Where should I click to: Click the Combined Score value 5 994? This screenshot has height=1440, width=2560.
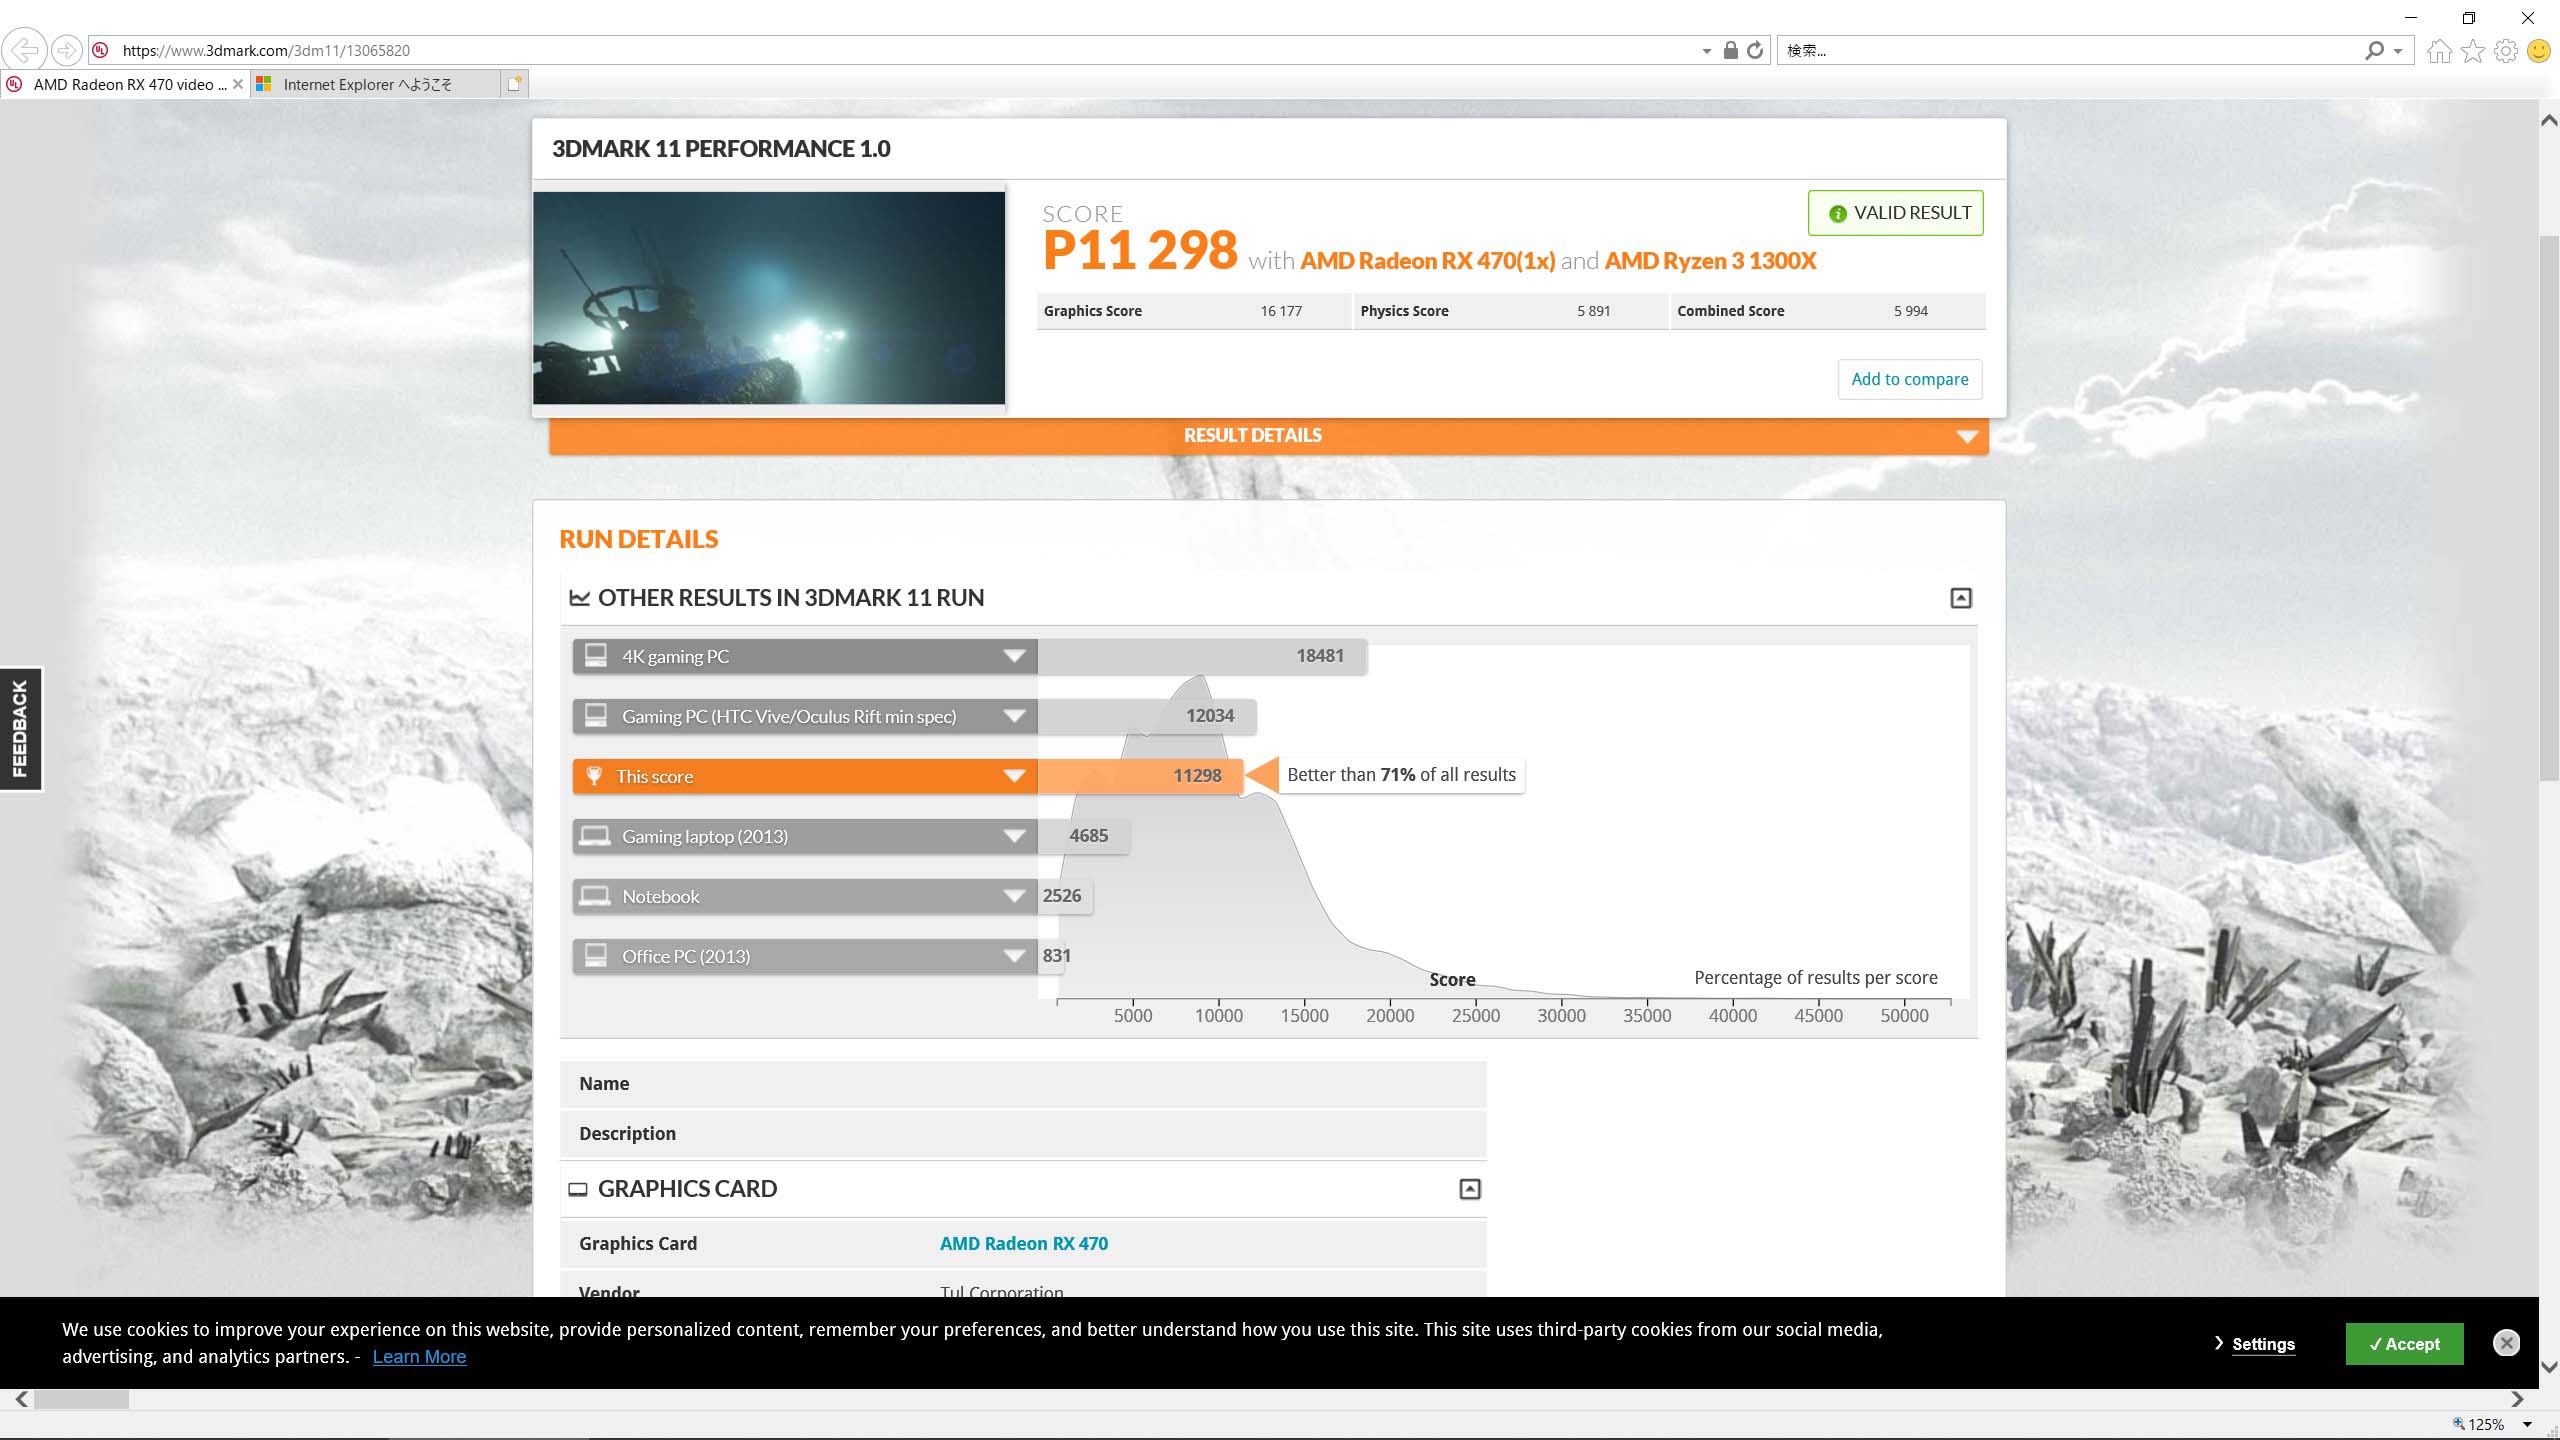coord(1910,311)
